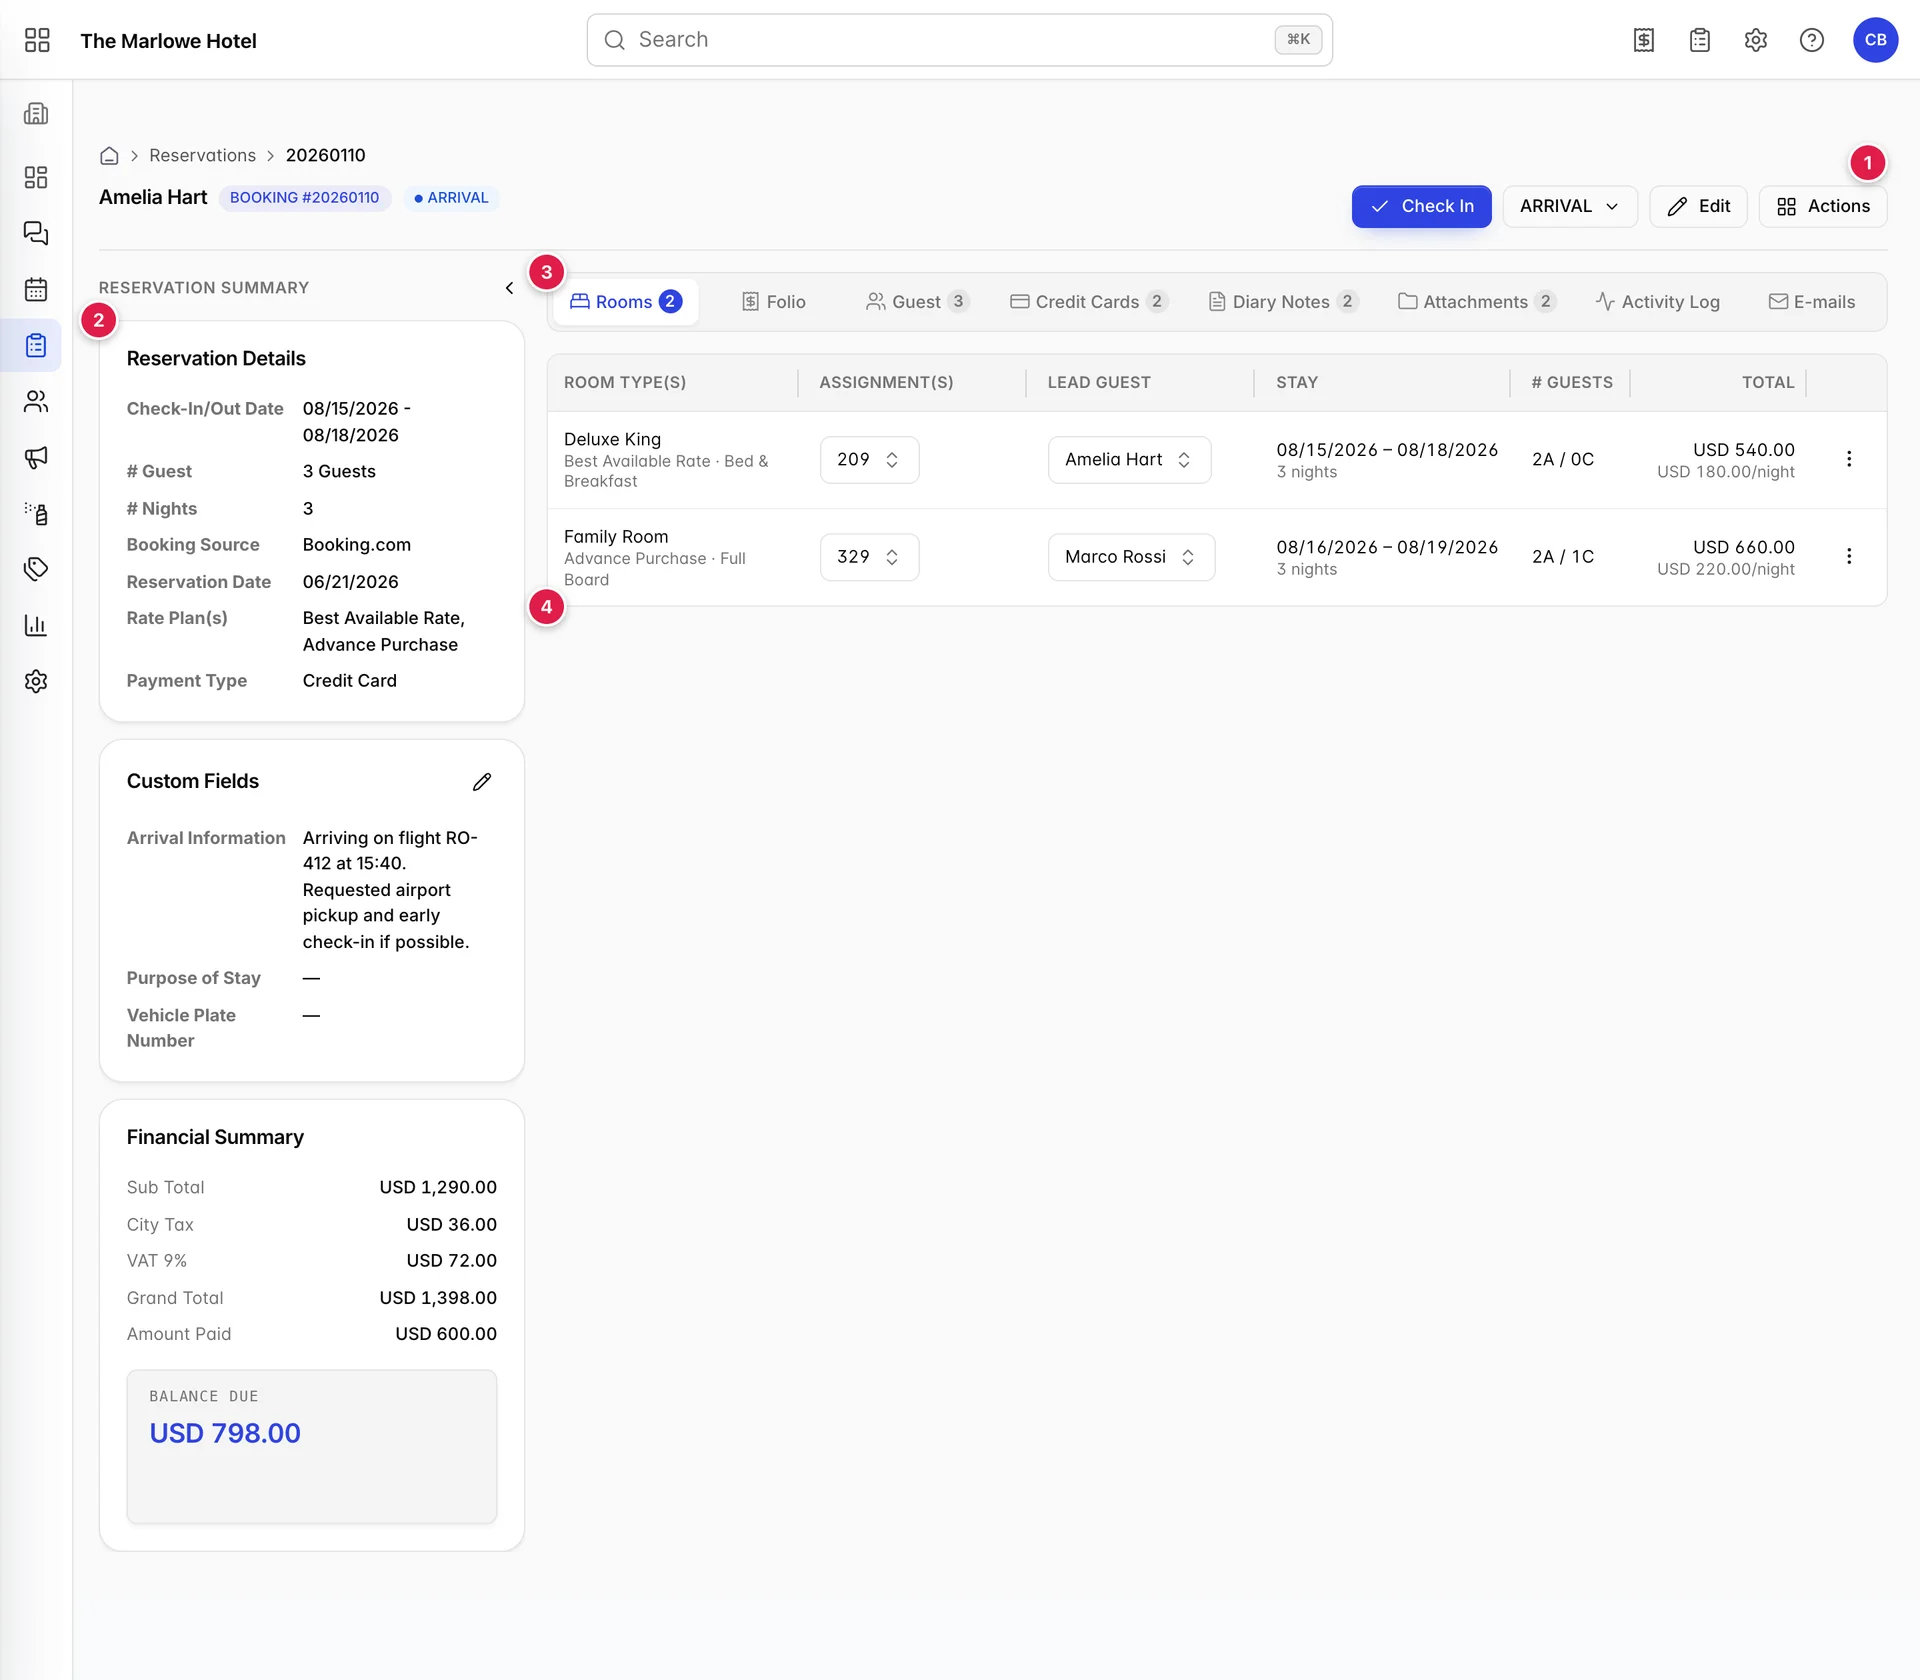Open the settings gear in top header
1920x1680 pixels.
tap(1756, 40)
